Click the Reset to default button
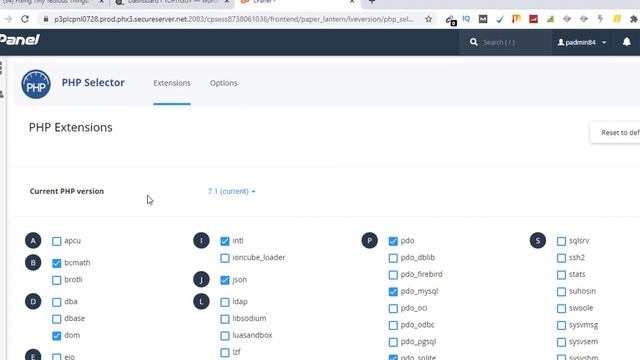 (x=615, y=133)
